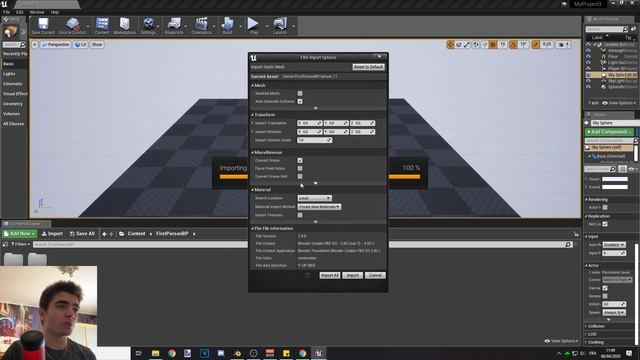Image resolution: width=640 pixels, height=360 pixels.
Task: Click the Build toolbar icon
Action: [227, 25]
